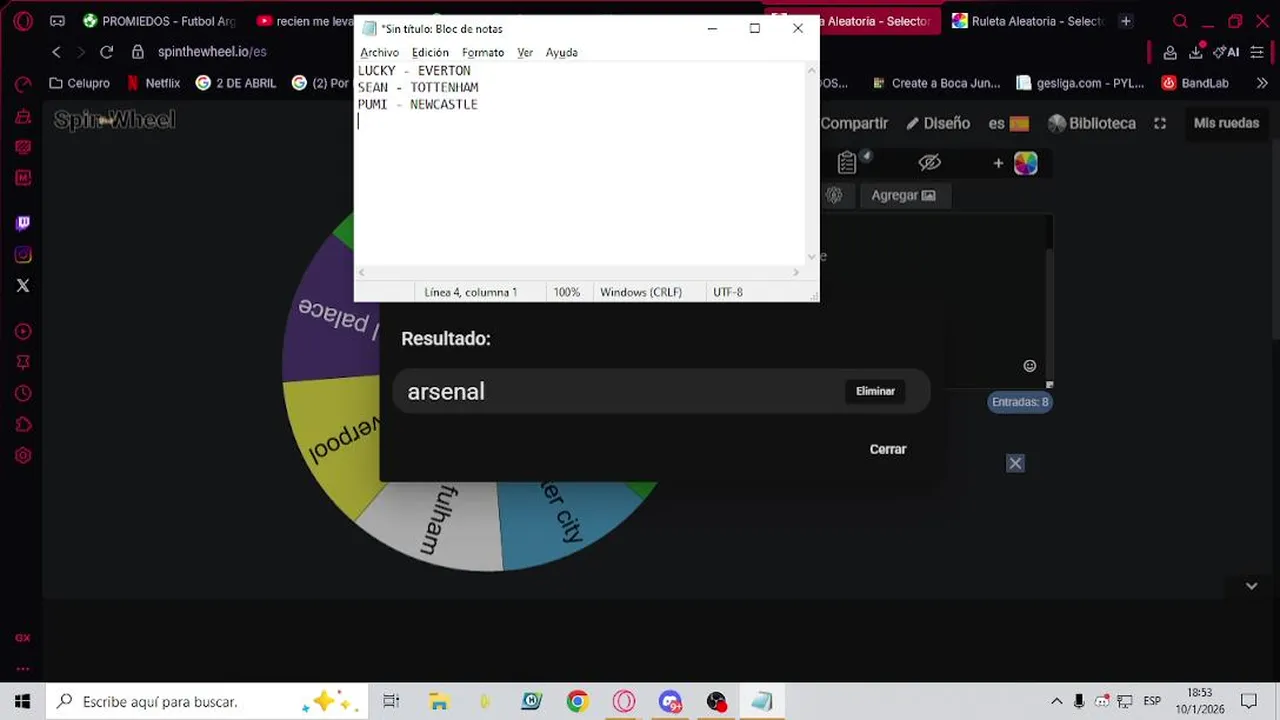Open the X (Twitter) sidebar icon
Viewport: 1280px width, 720px height.
(23, 285)
